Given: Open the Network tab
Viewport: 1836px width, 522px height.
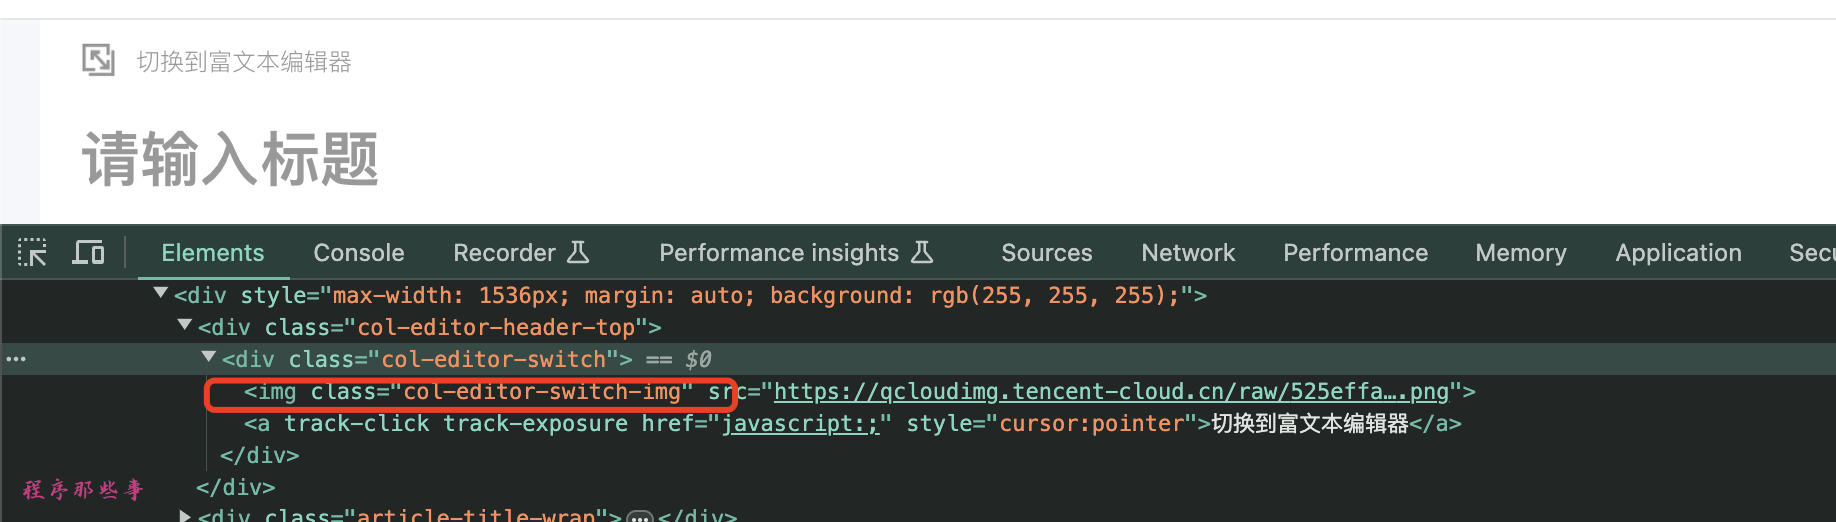Looking at the screenshot, I should pos(1188,253).
